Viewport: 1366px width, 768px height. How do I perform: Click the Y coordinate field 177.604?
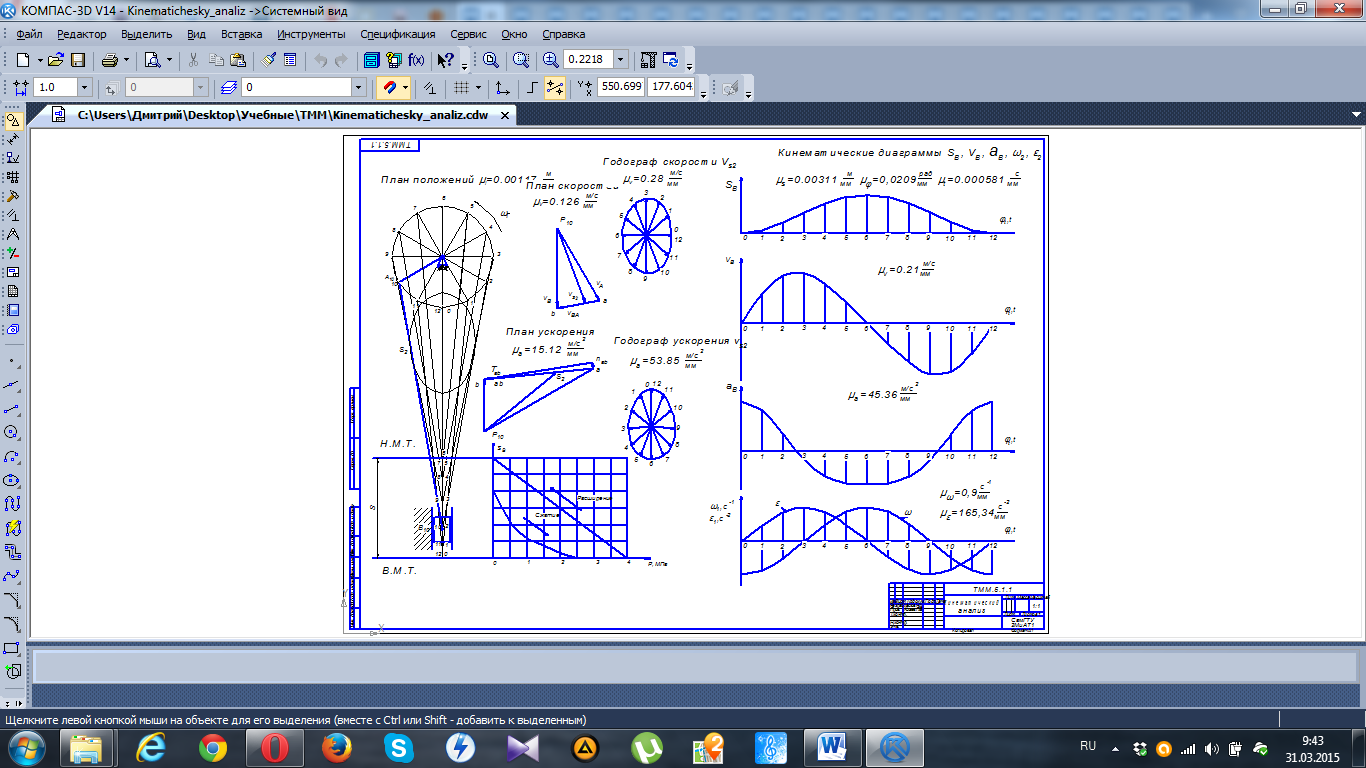(x=671, y=87)
